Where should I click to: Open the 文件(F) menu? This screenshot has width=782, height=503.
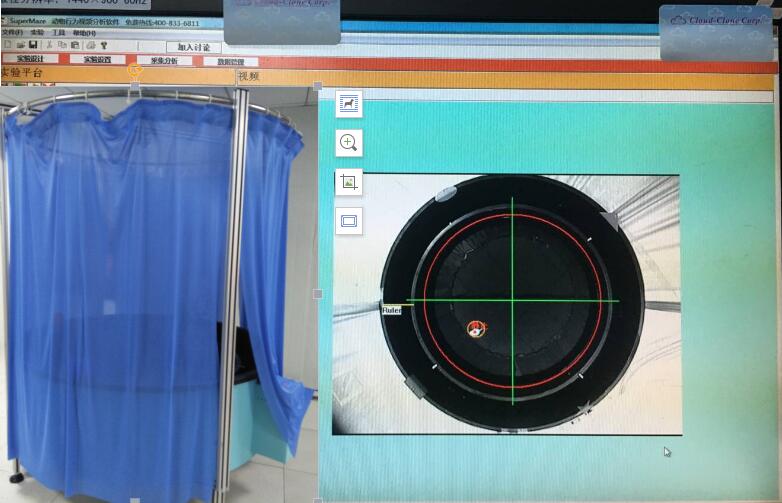pos(12,32)
